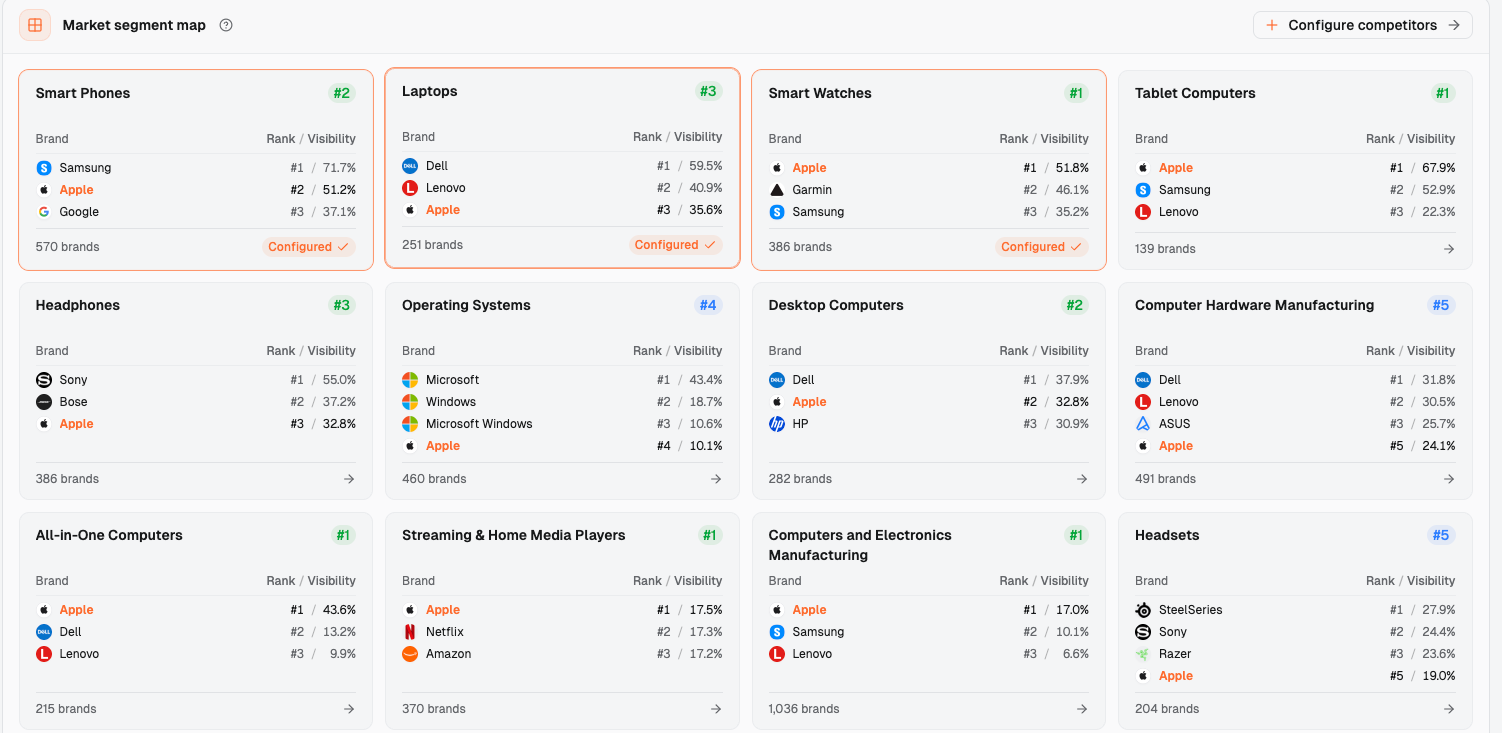The width and height of the screenshot is (1502, 733).
Task: Click '370 brands' text
Action: [434, 709]
